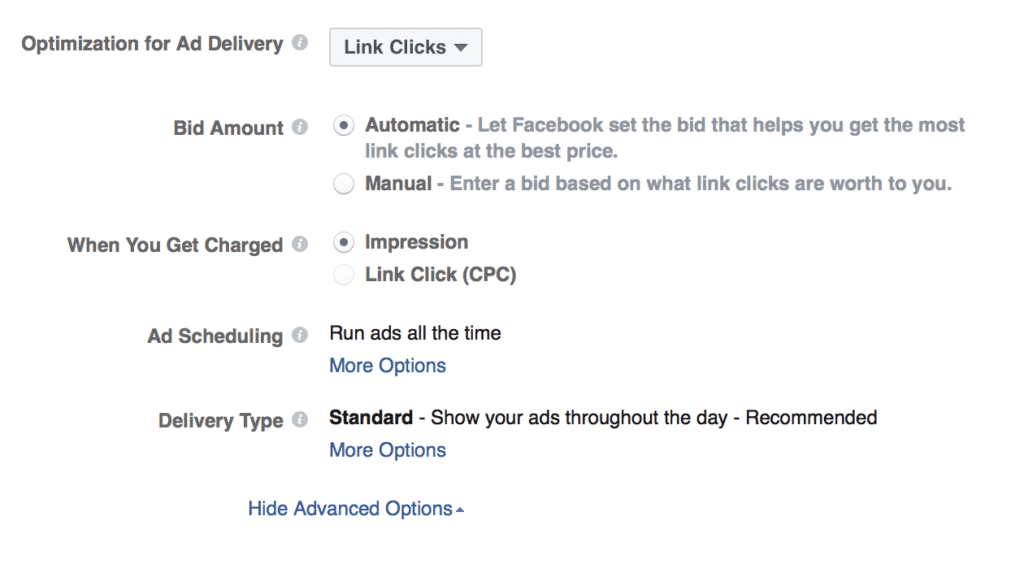Screen dimensions: 1024x577
Task: Click the Delivery Type info icon
Action: [x=300, y=421]
